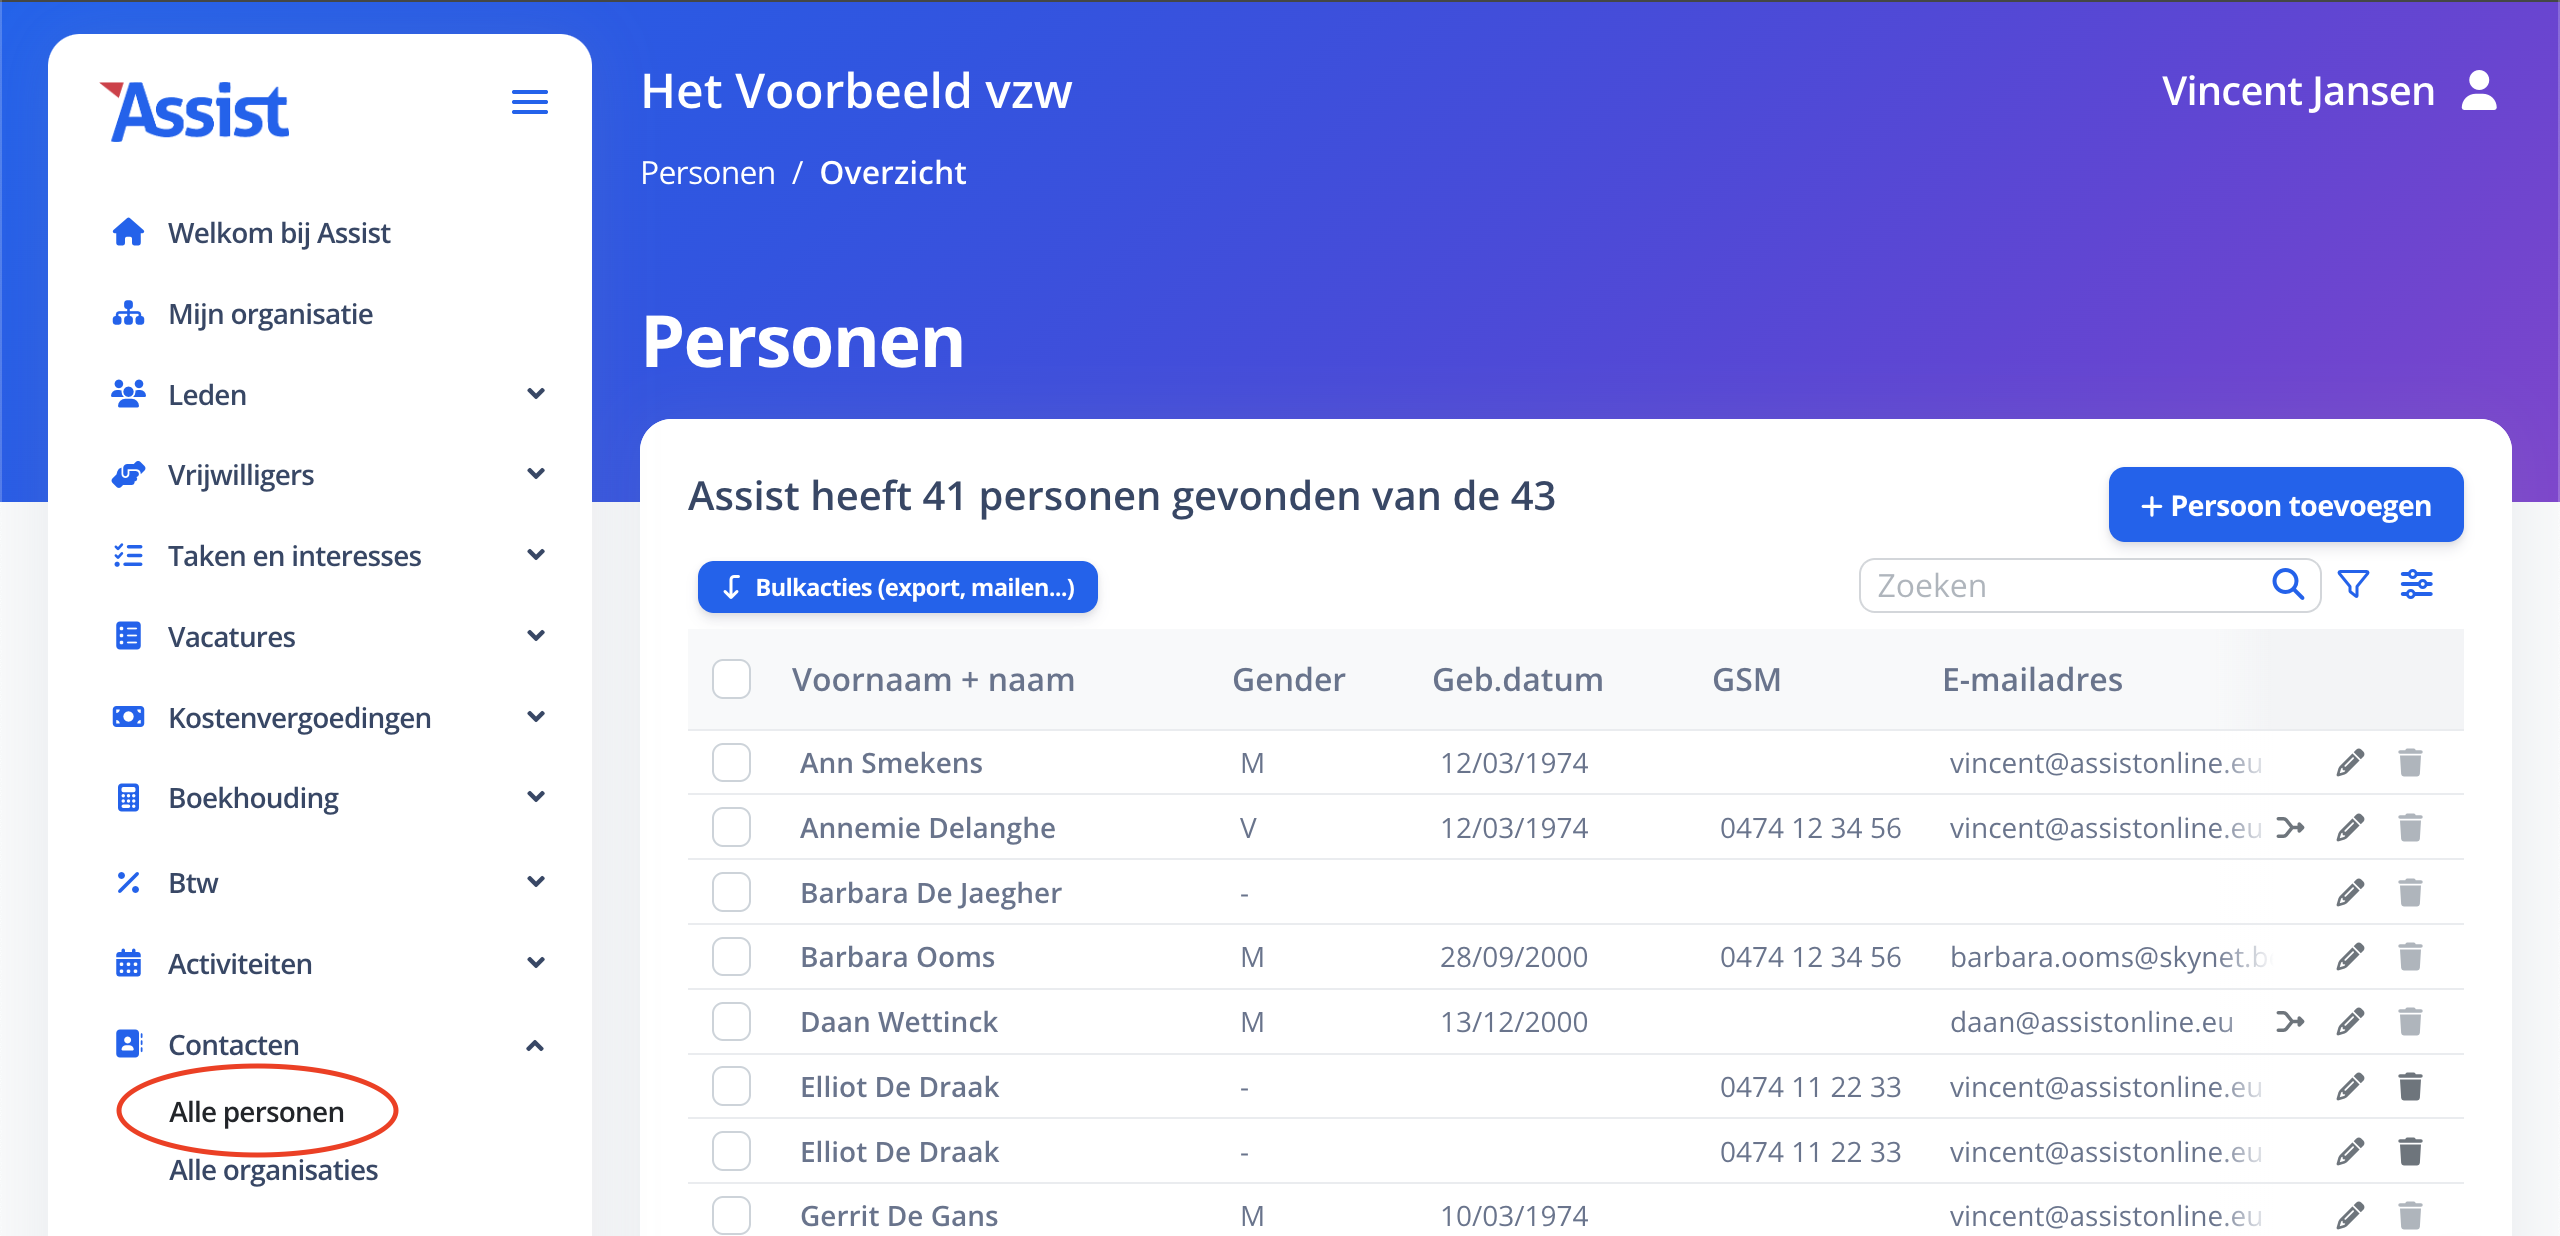2560x1236 pixels.
Task: Click into the Zoeken search field
Action: 2060,585
